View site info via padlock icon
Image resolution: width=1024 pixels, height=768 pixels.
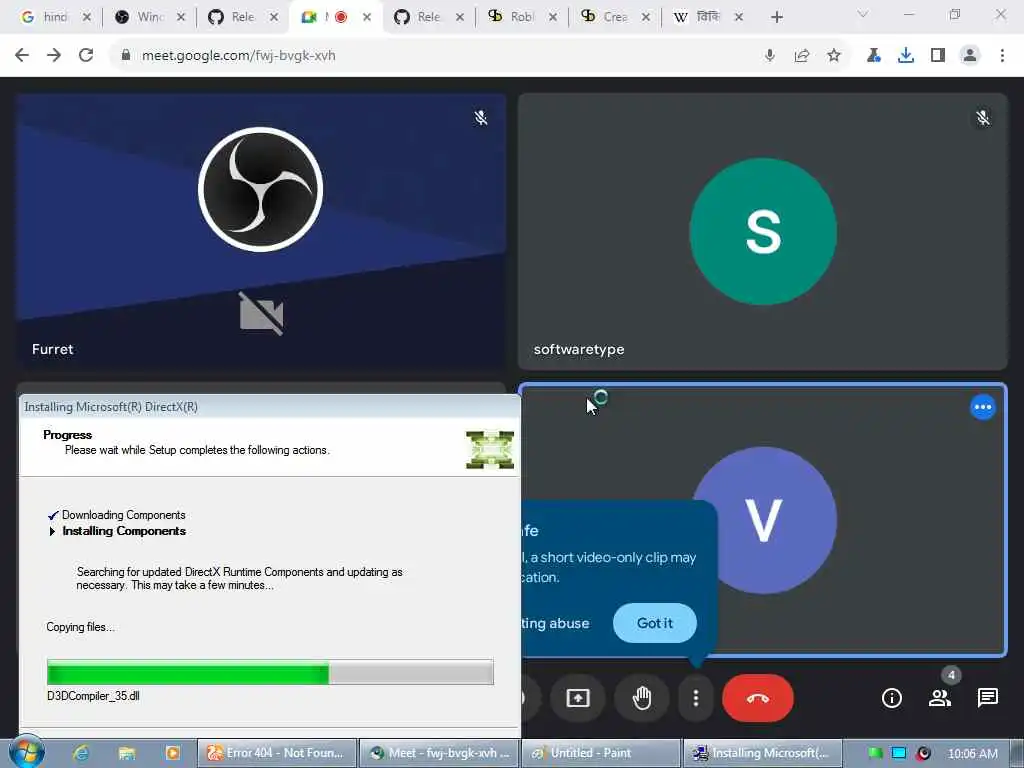[x=126, y=56]
